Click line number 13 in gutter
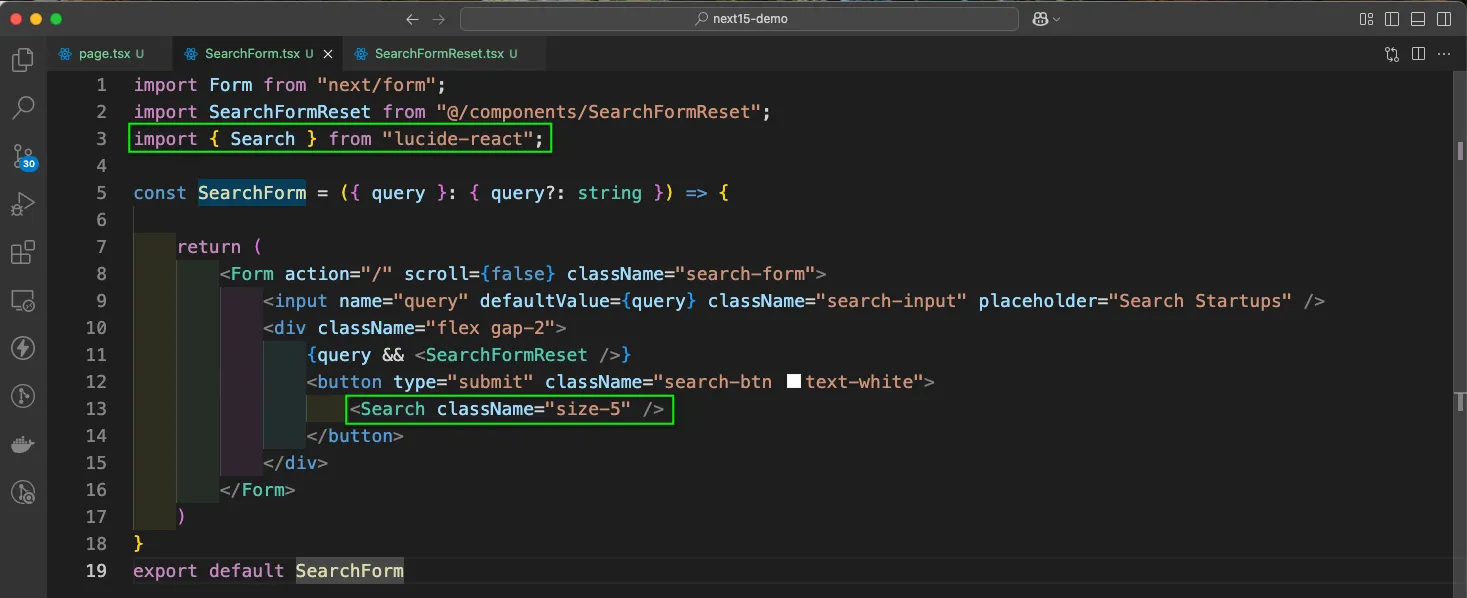Viewport: 1467px width, 598px height. [x=96, y=409]
